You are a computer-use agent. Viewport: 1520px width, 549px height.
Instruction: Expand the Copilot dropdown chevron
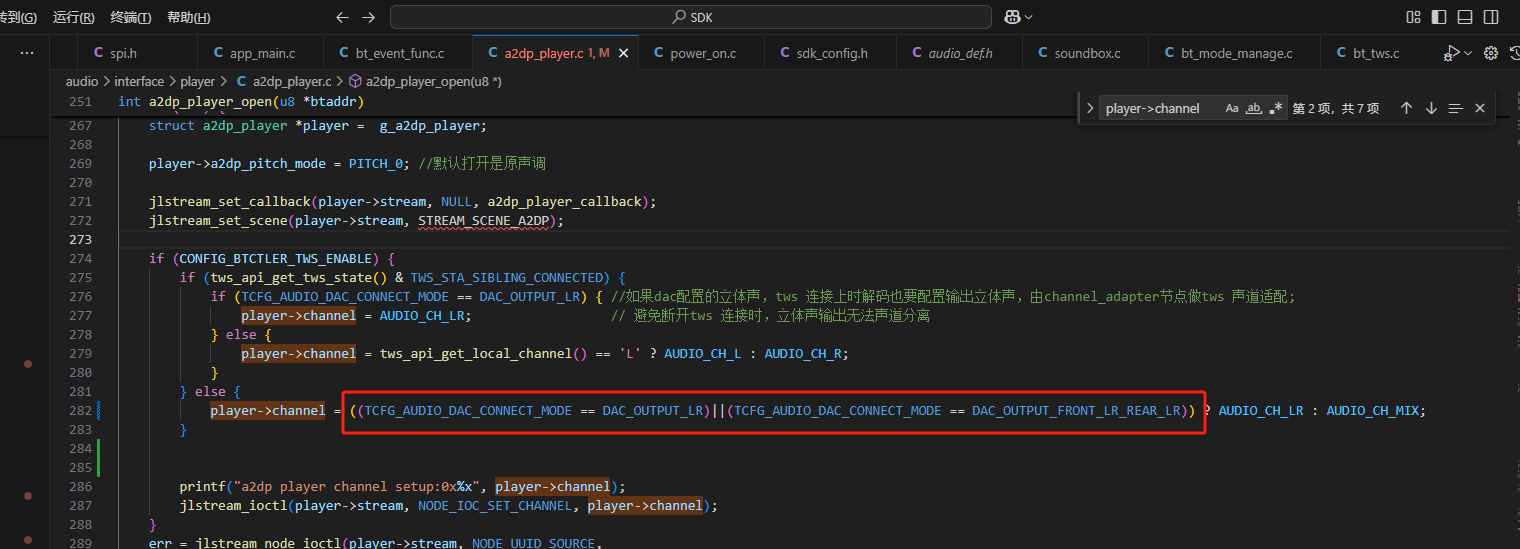(1029, 17)
